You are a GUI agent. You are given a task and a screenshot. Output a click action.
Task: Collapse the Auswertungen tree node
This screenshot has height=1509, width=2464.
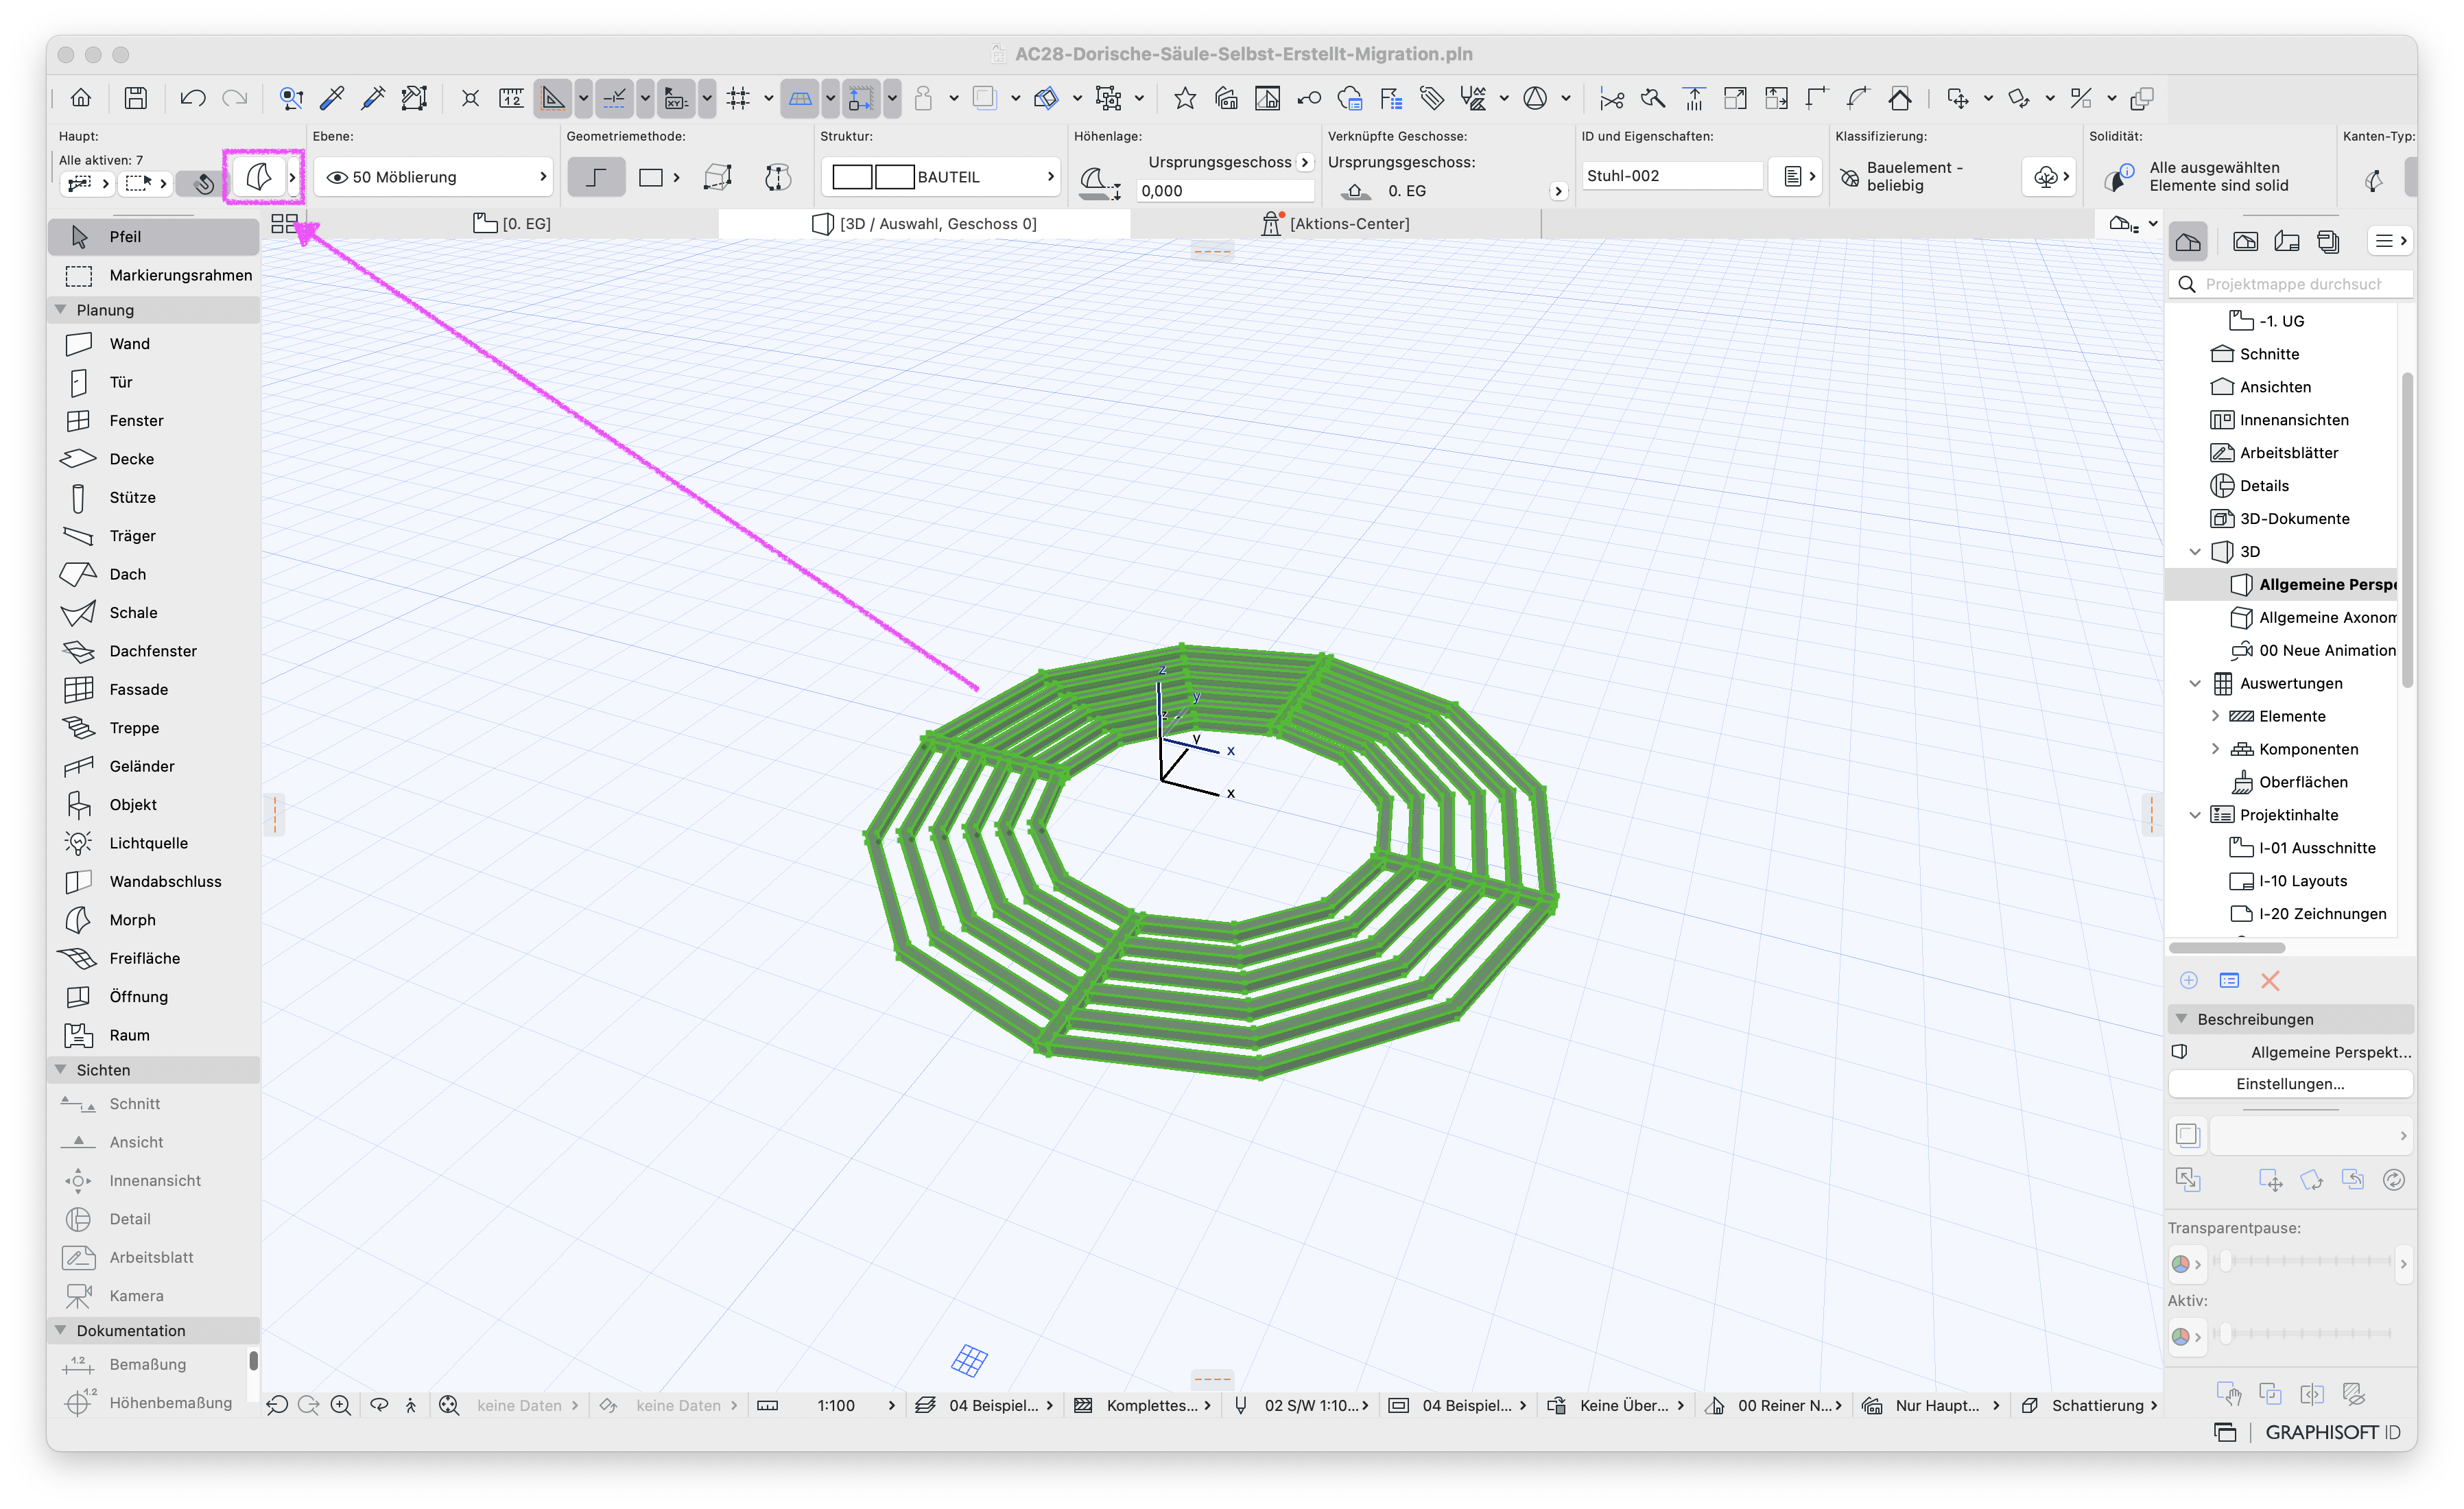tap(2196, 683)
